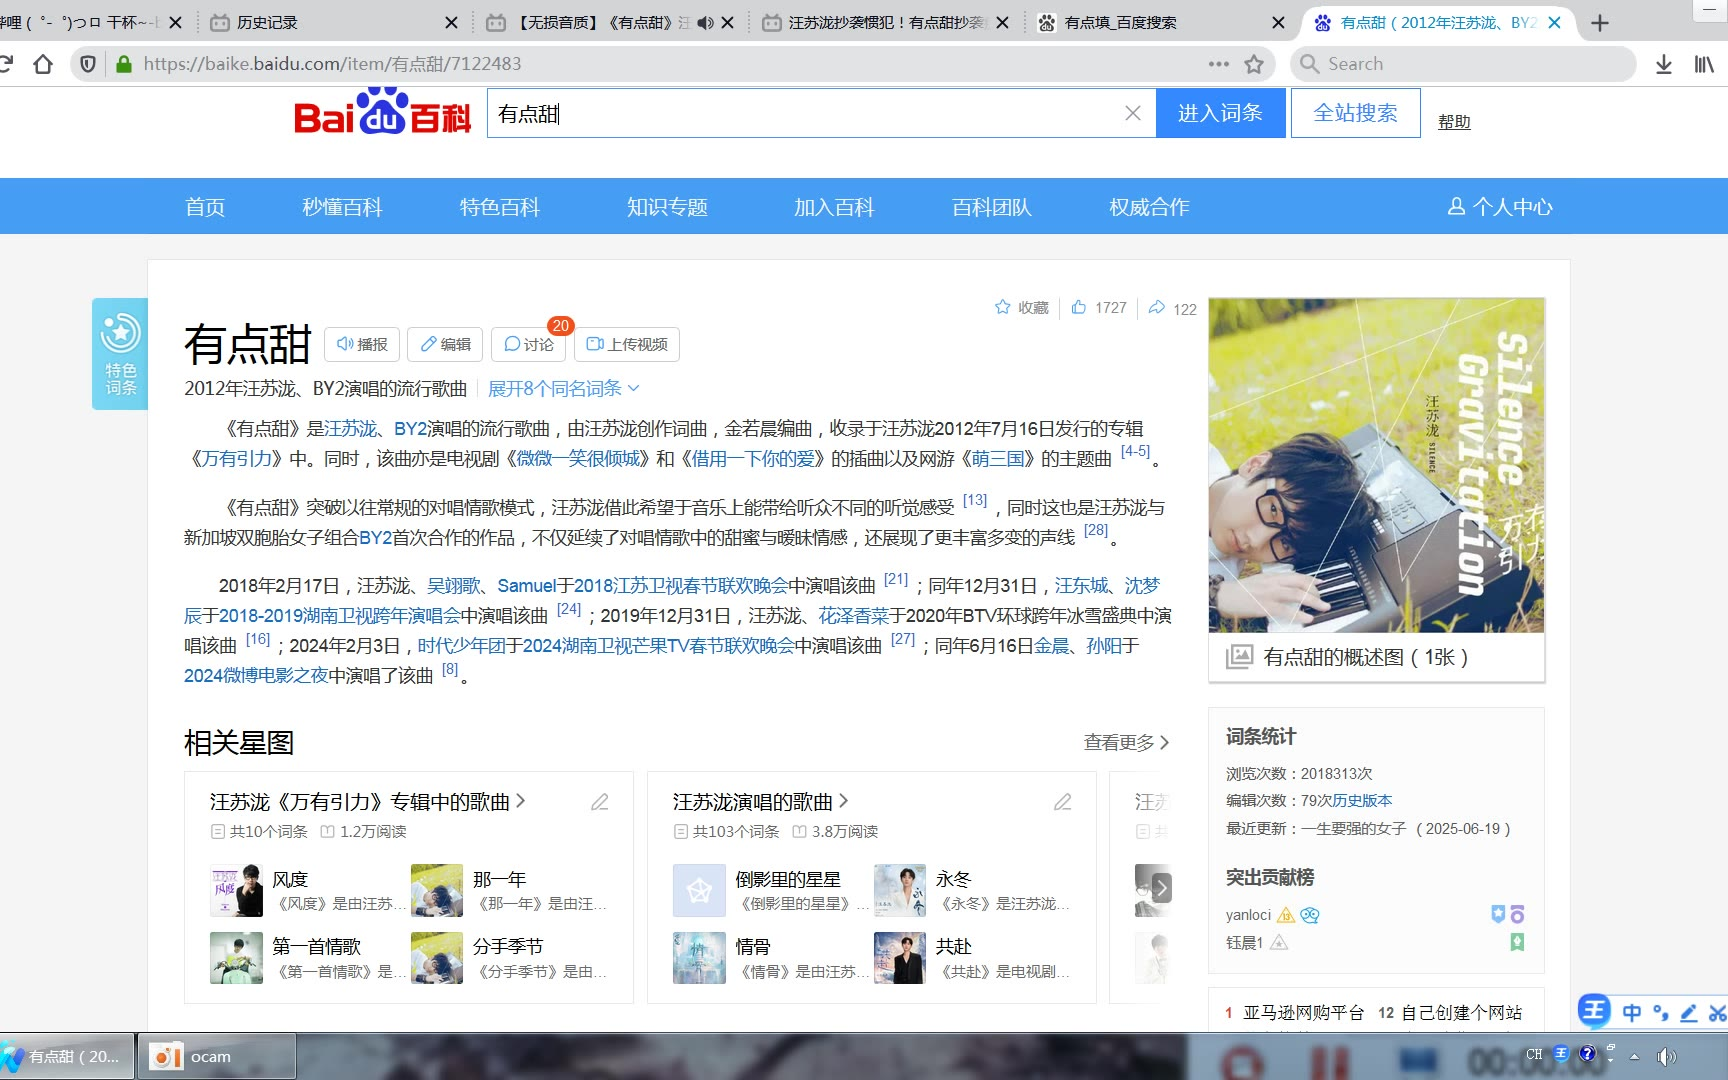The width and height of the screenshot is (1728, 1080).
Task: Close the 历史记录 tab
Action: point(451,22)
